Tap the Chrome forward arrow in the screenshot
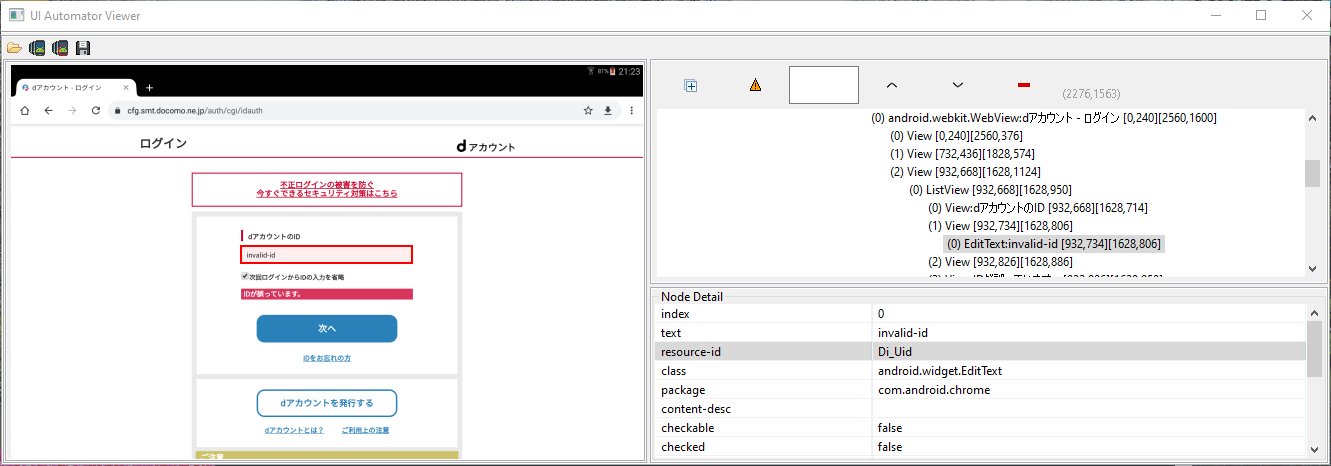The image size is (1331, 466). 72,110
